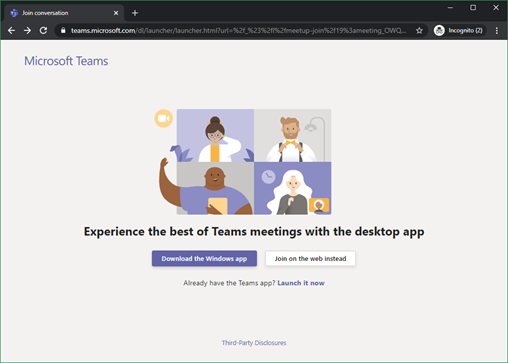Click the Teams favicon on the tab
Screen dimensions: 508x363
[14, 13]
